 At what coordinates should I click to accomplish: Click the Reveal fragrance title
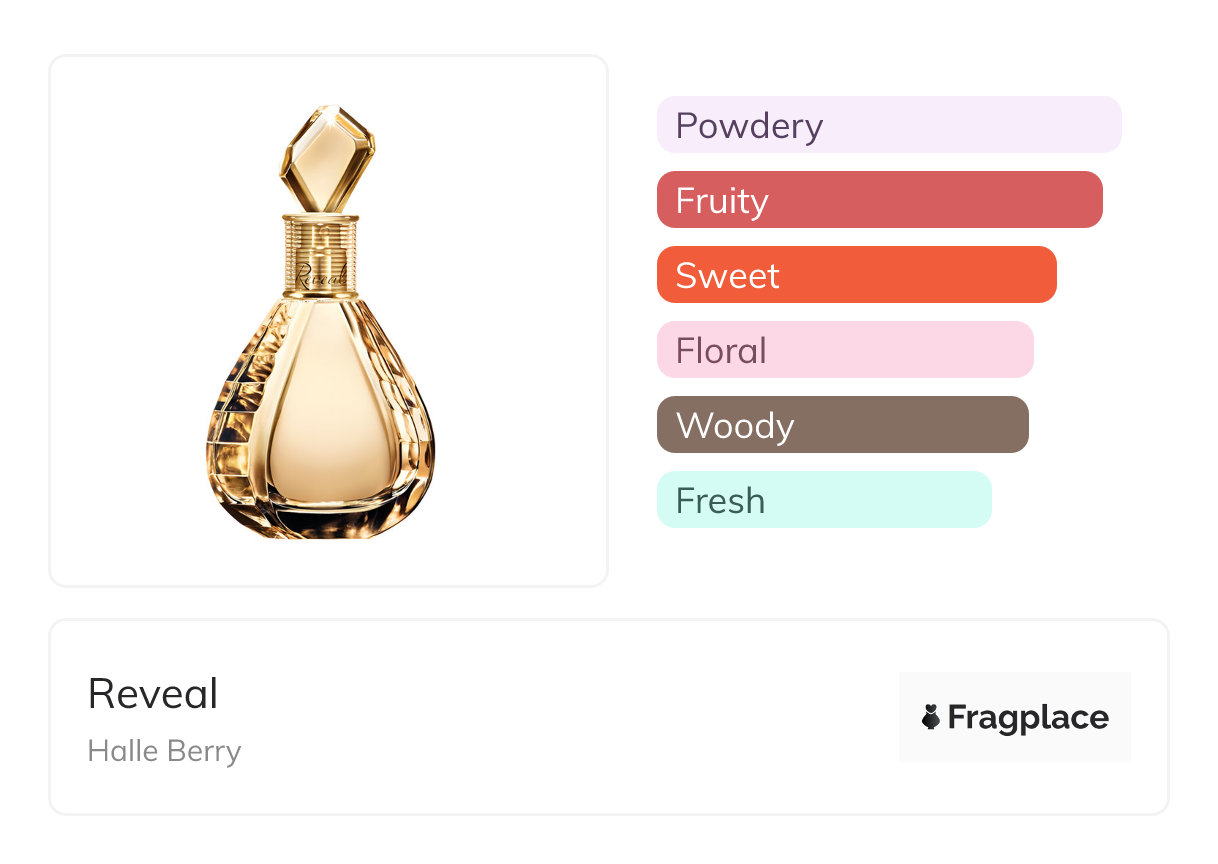point(153,693)
